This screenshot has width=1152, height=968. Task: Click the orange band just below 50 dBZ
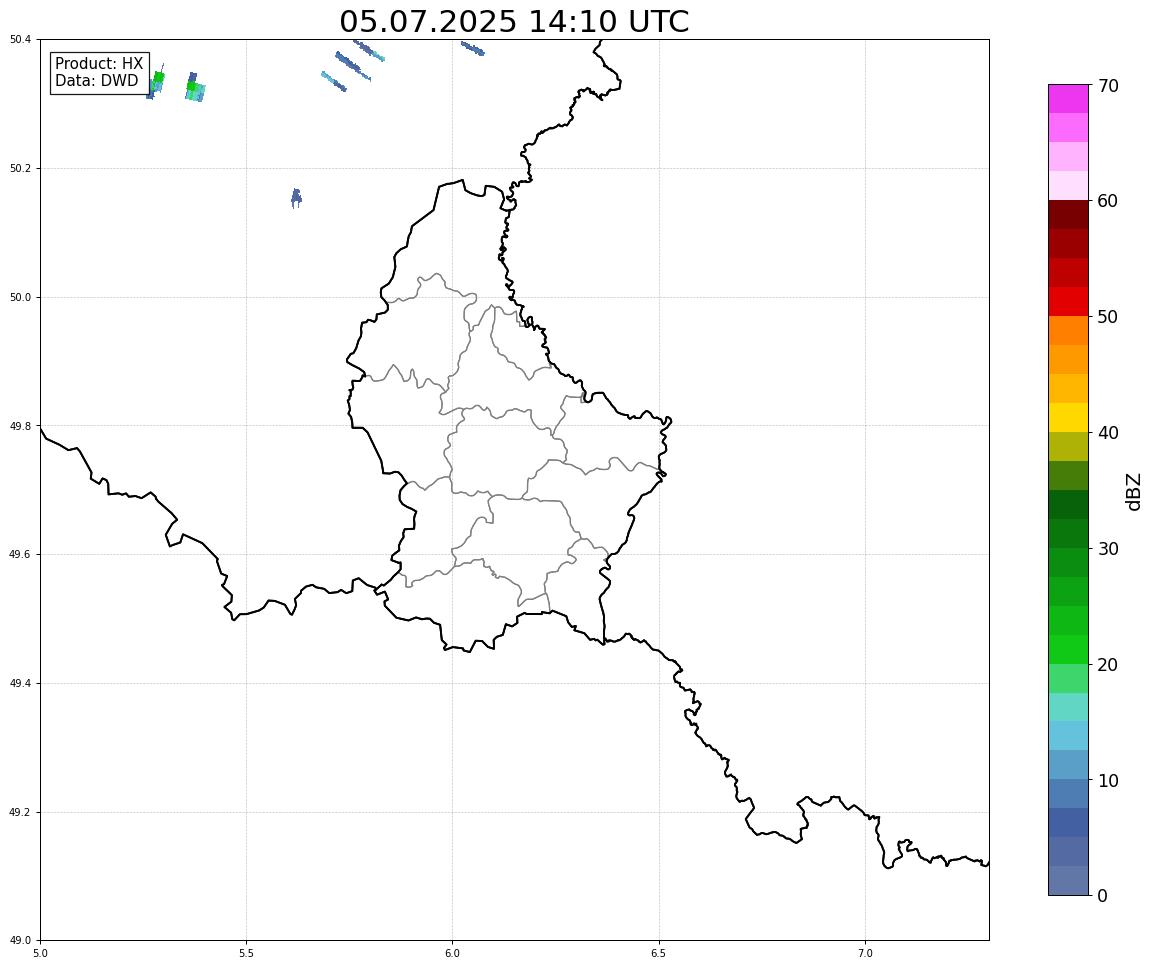tap(1068, 331)
